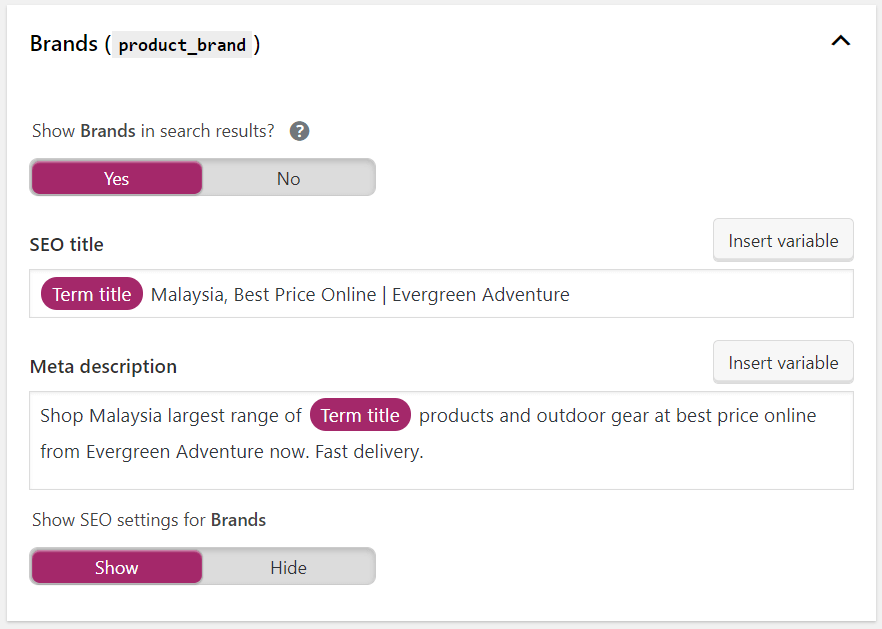The width and height of the screenshot is (882, 629).
Task: Click the 'Show SEO settings for Brands' label
Action: pyautogui.click(x=148, y=520)
